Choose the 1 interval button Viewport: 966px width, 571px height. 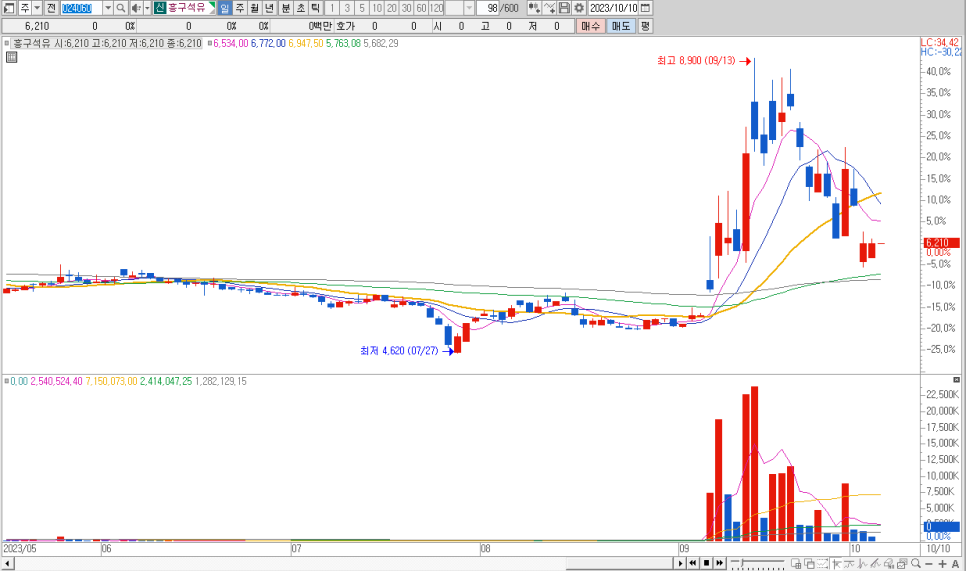[x=332, y=8]
